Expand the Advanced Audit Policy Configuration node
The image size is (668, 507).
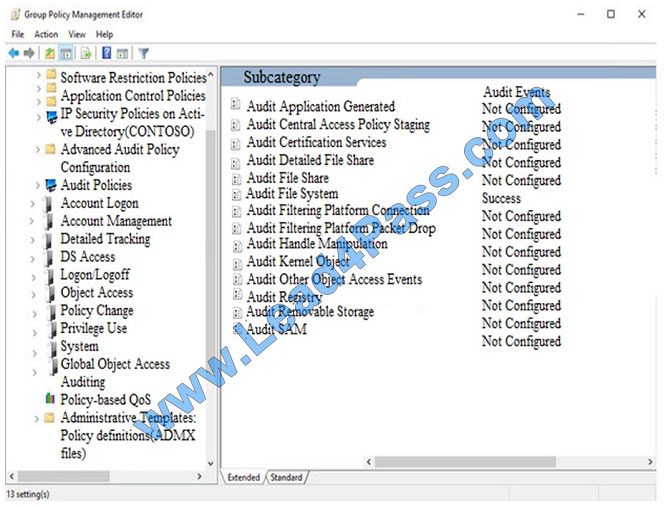(x=37, y=149)
